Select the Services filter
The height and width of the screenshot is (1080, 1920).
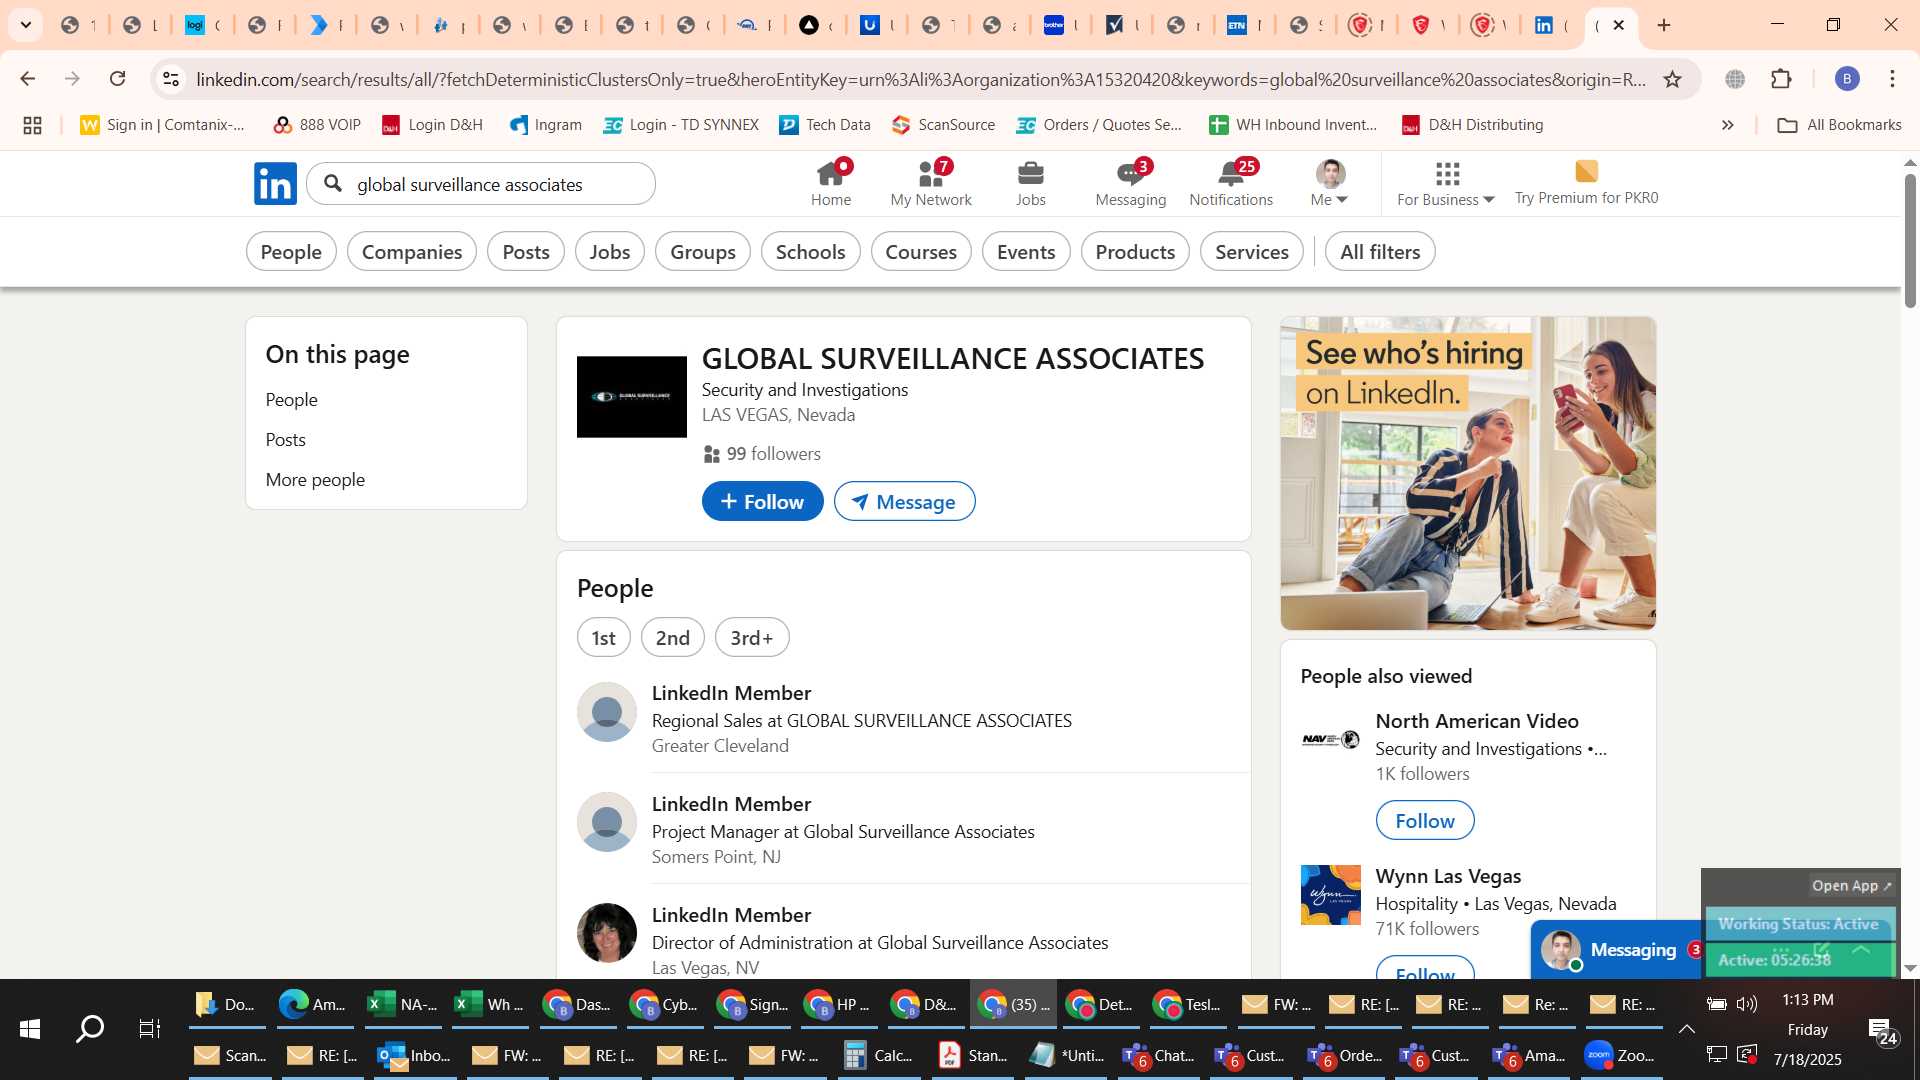(x=1252, y=252)
